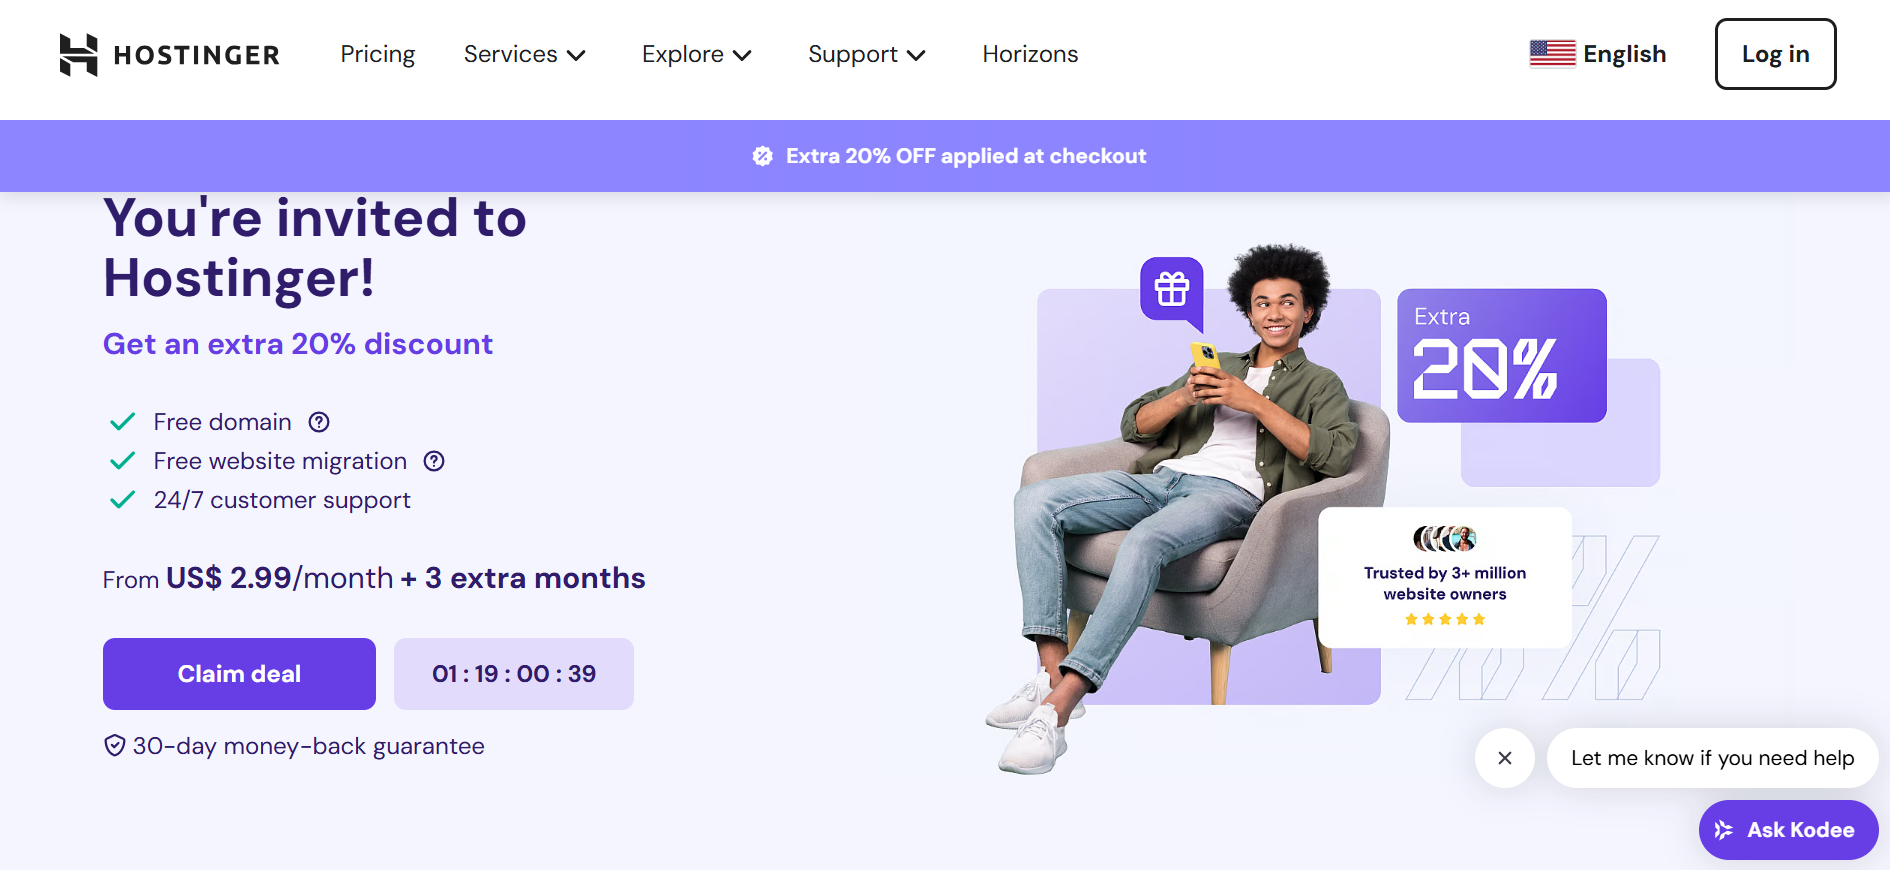1890x870 pixels.
Task: Expand the Services dropdown menu
Action: (x=524, y=54)
